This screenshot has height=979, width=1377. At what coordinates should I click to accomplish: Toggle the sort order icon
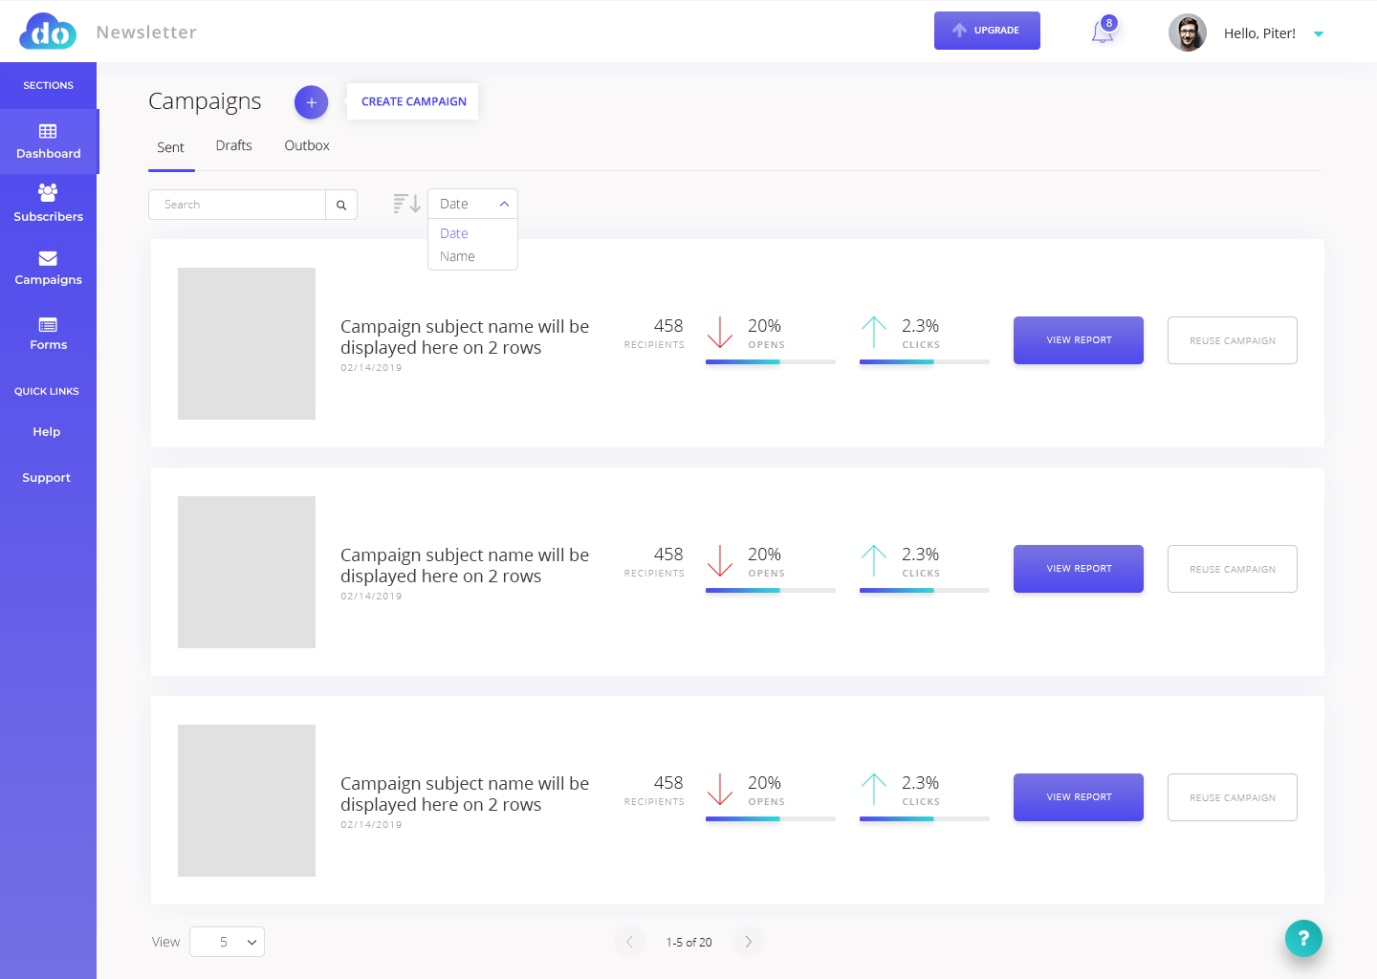tap(406, 204)
